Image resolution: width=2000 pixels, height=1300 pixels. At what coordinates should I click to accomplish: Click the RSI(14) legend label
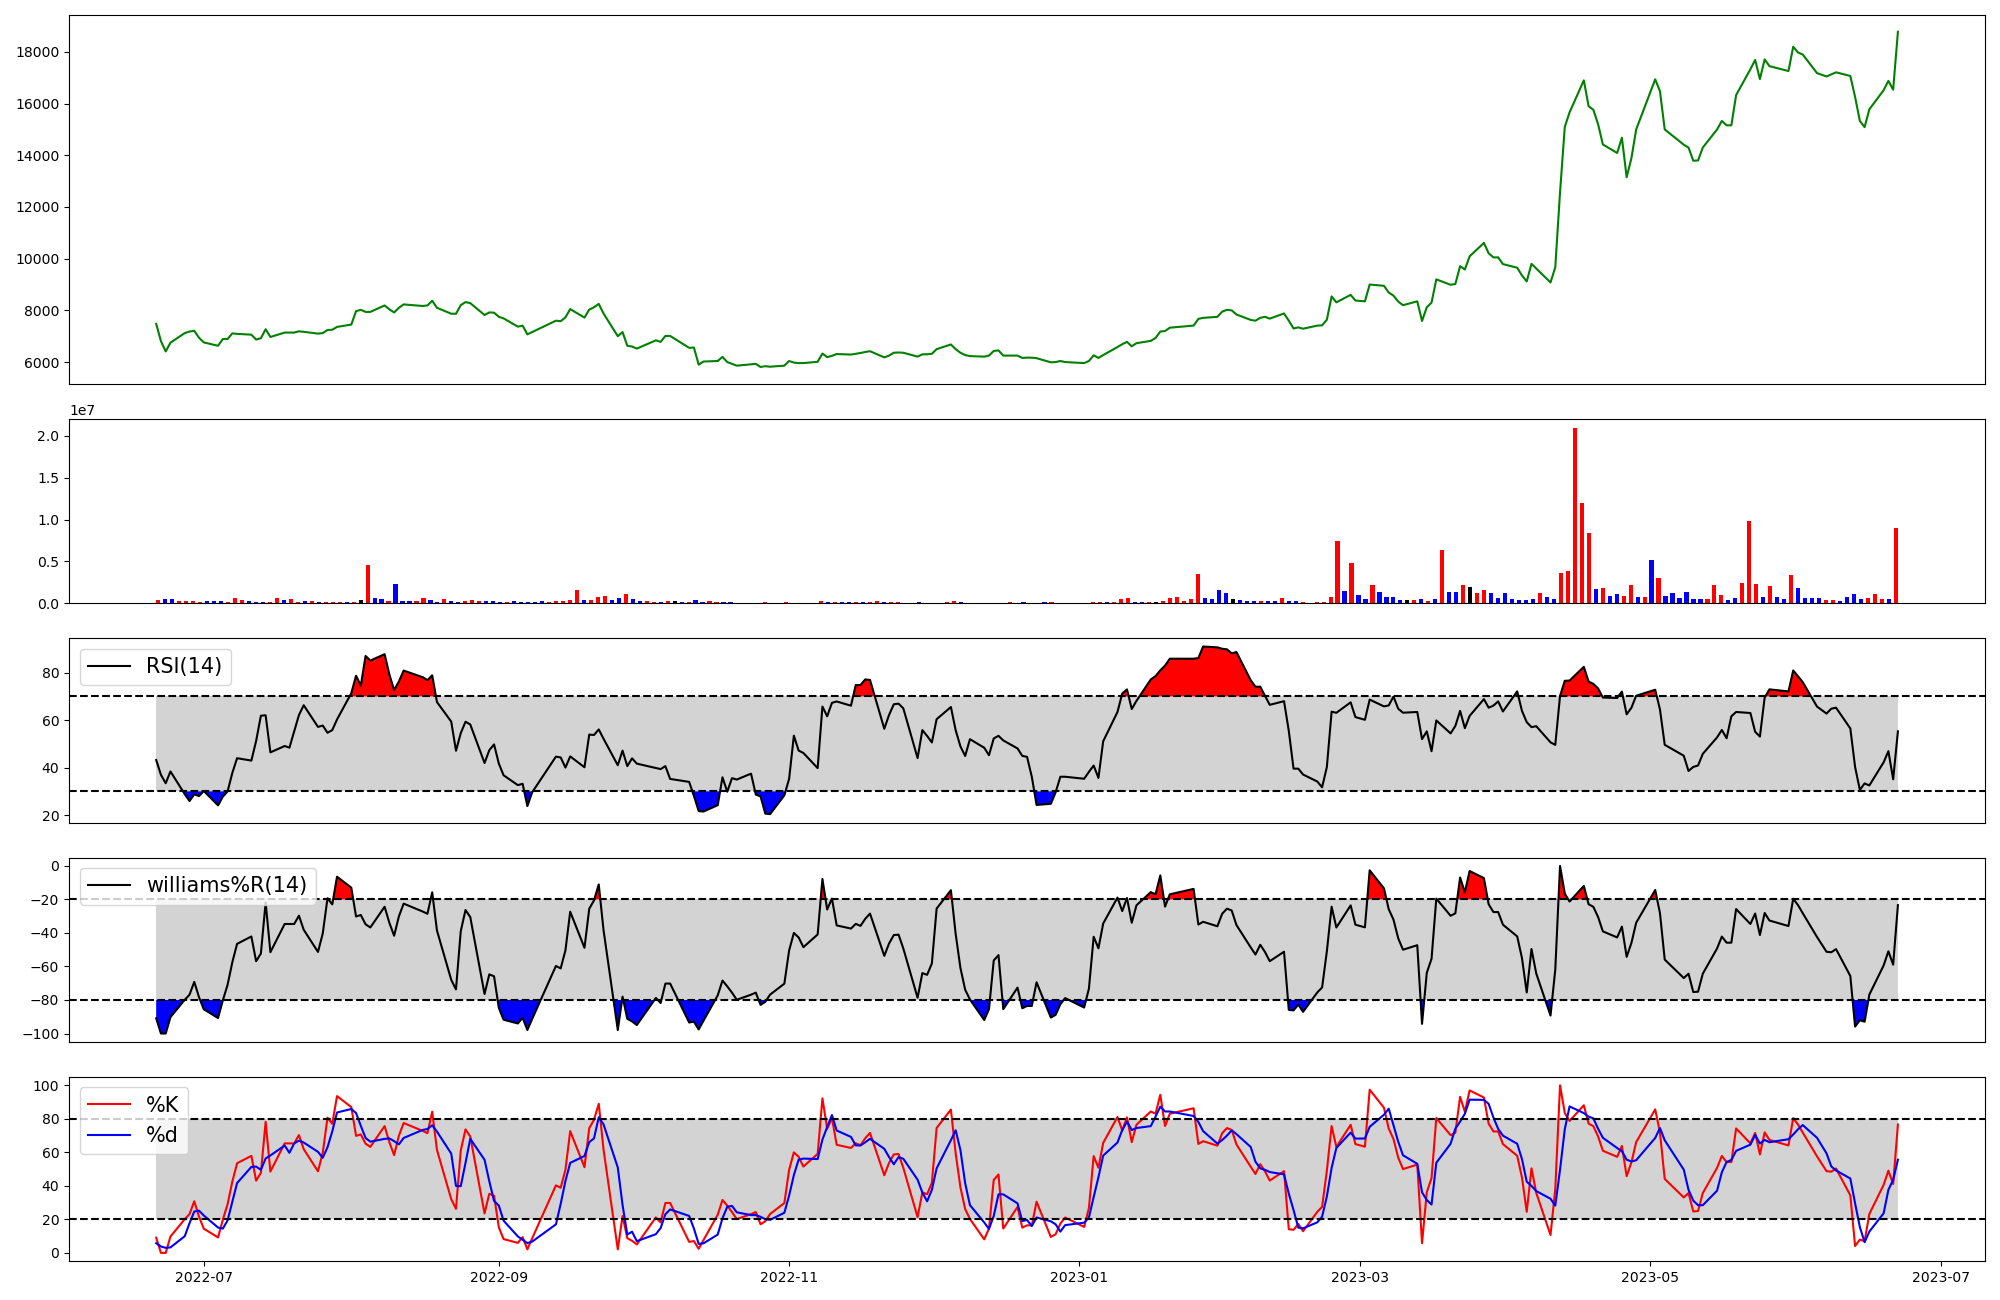(184, 666)
